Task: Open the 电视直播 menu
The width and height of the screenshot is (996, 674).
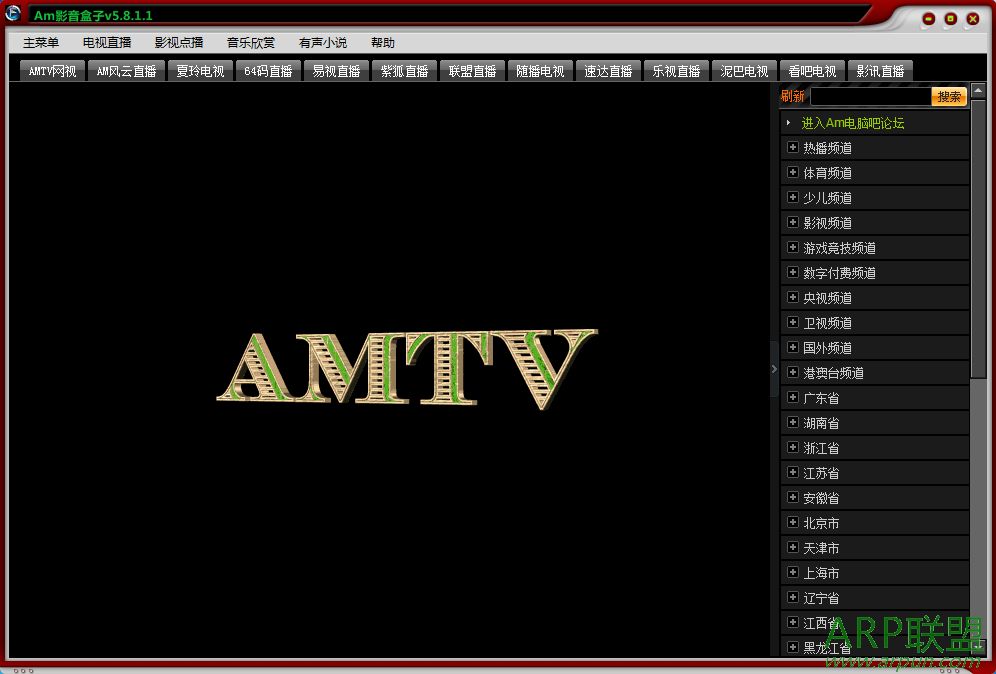Action: point(107,43)
